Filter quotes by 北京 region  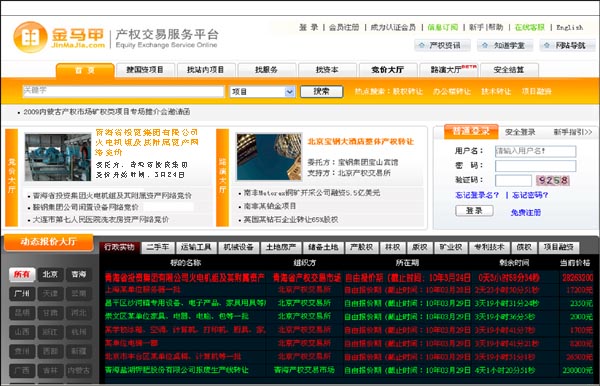(x=50, y=274)
